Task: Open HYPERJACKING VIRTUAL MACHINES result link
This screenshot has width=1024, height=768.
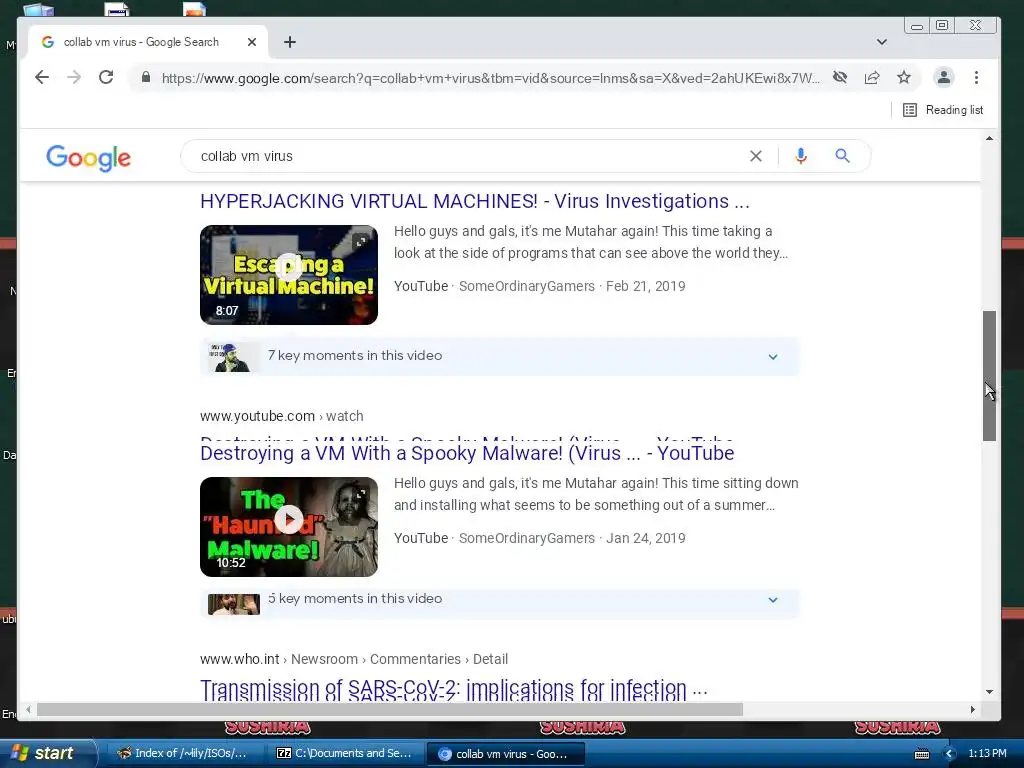Action: point(475,201)
